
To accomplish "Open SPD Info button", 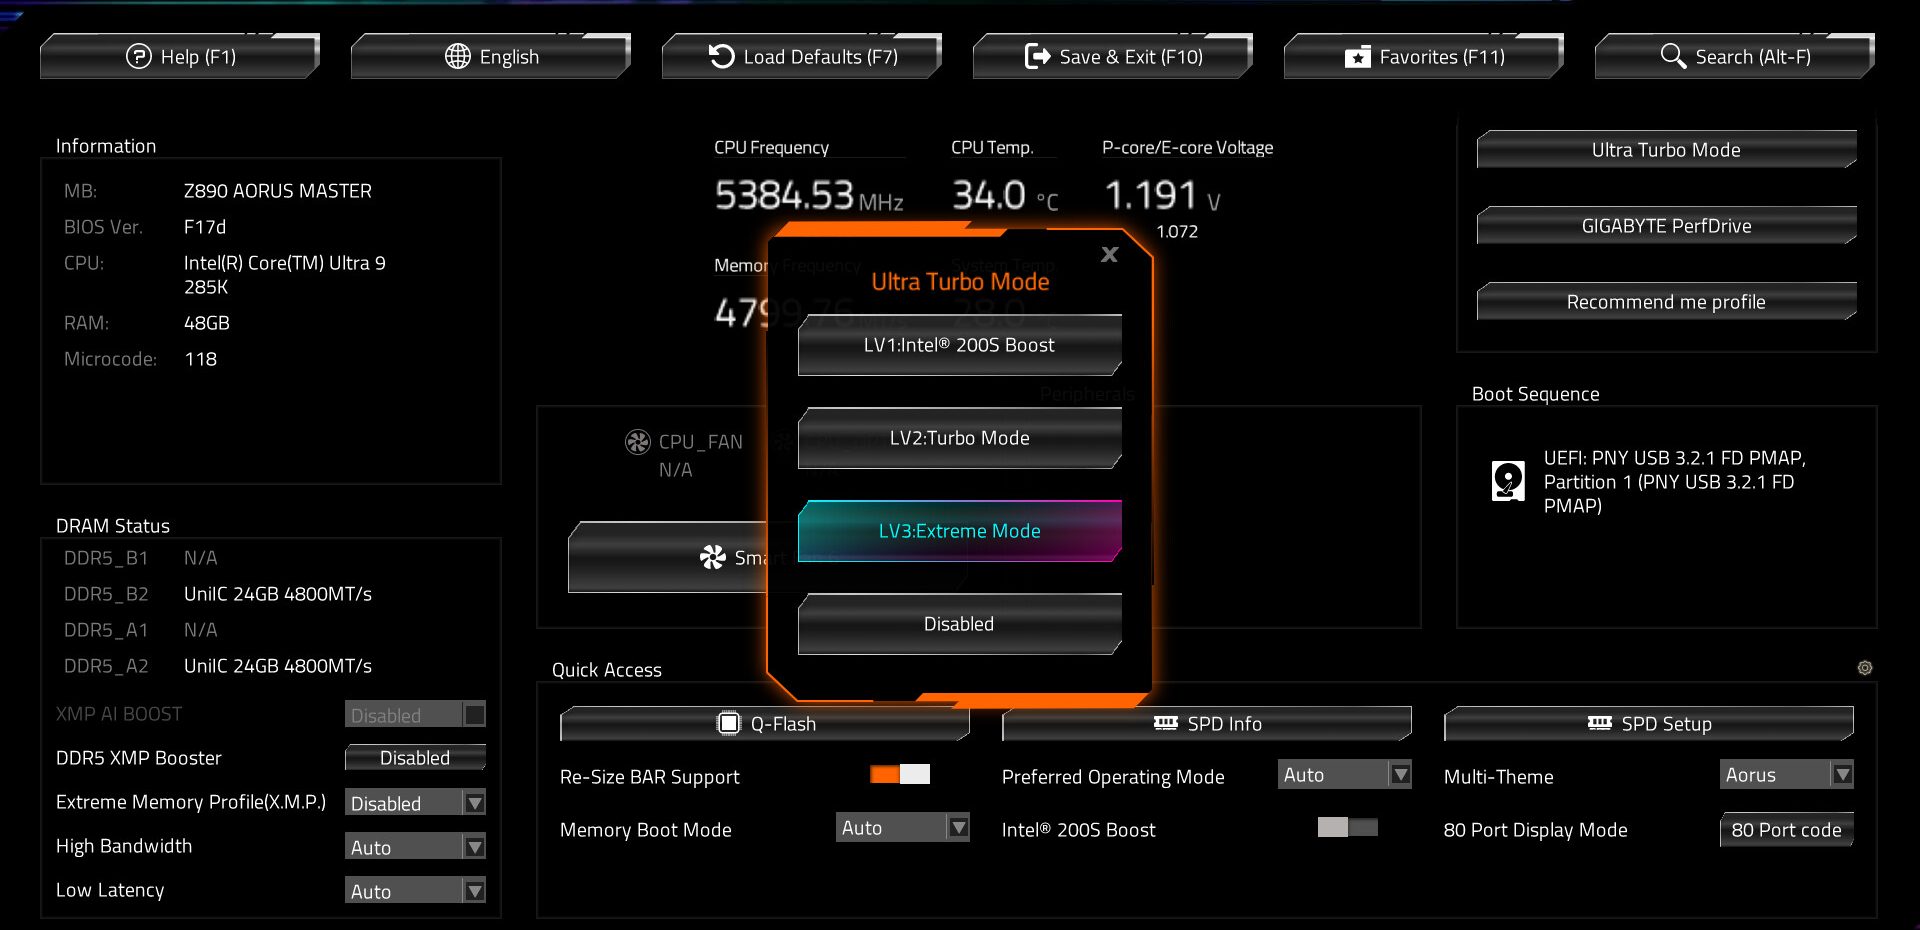I will pyautogui.click(x=1207, y=723).
